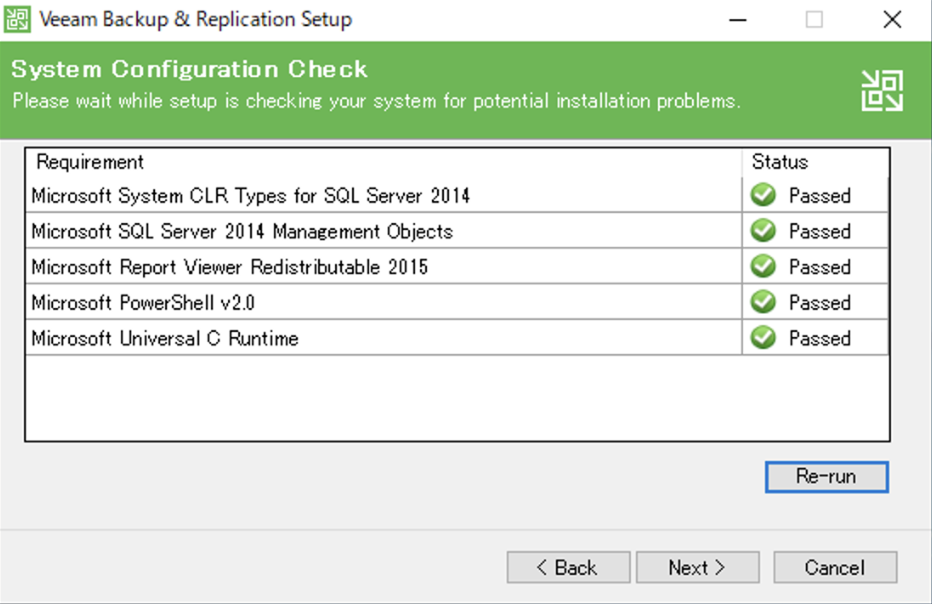Click the Veeam emblem in green header
The width and height of the screenshot is (932, 604).
tap(882, 91)
